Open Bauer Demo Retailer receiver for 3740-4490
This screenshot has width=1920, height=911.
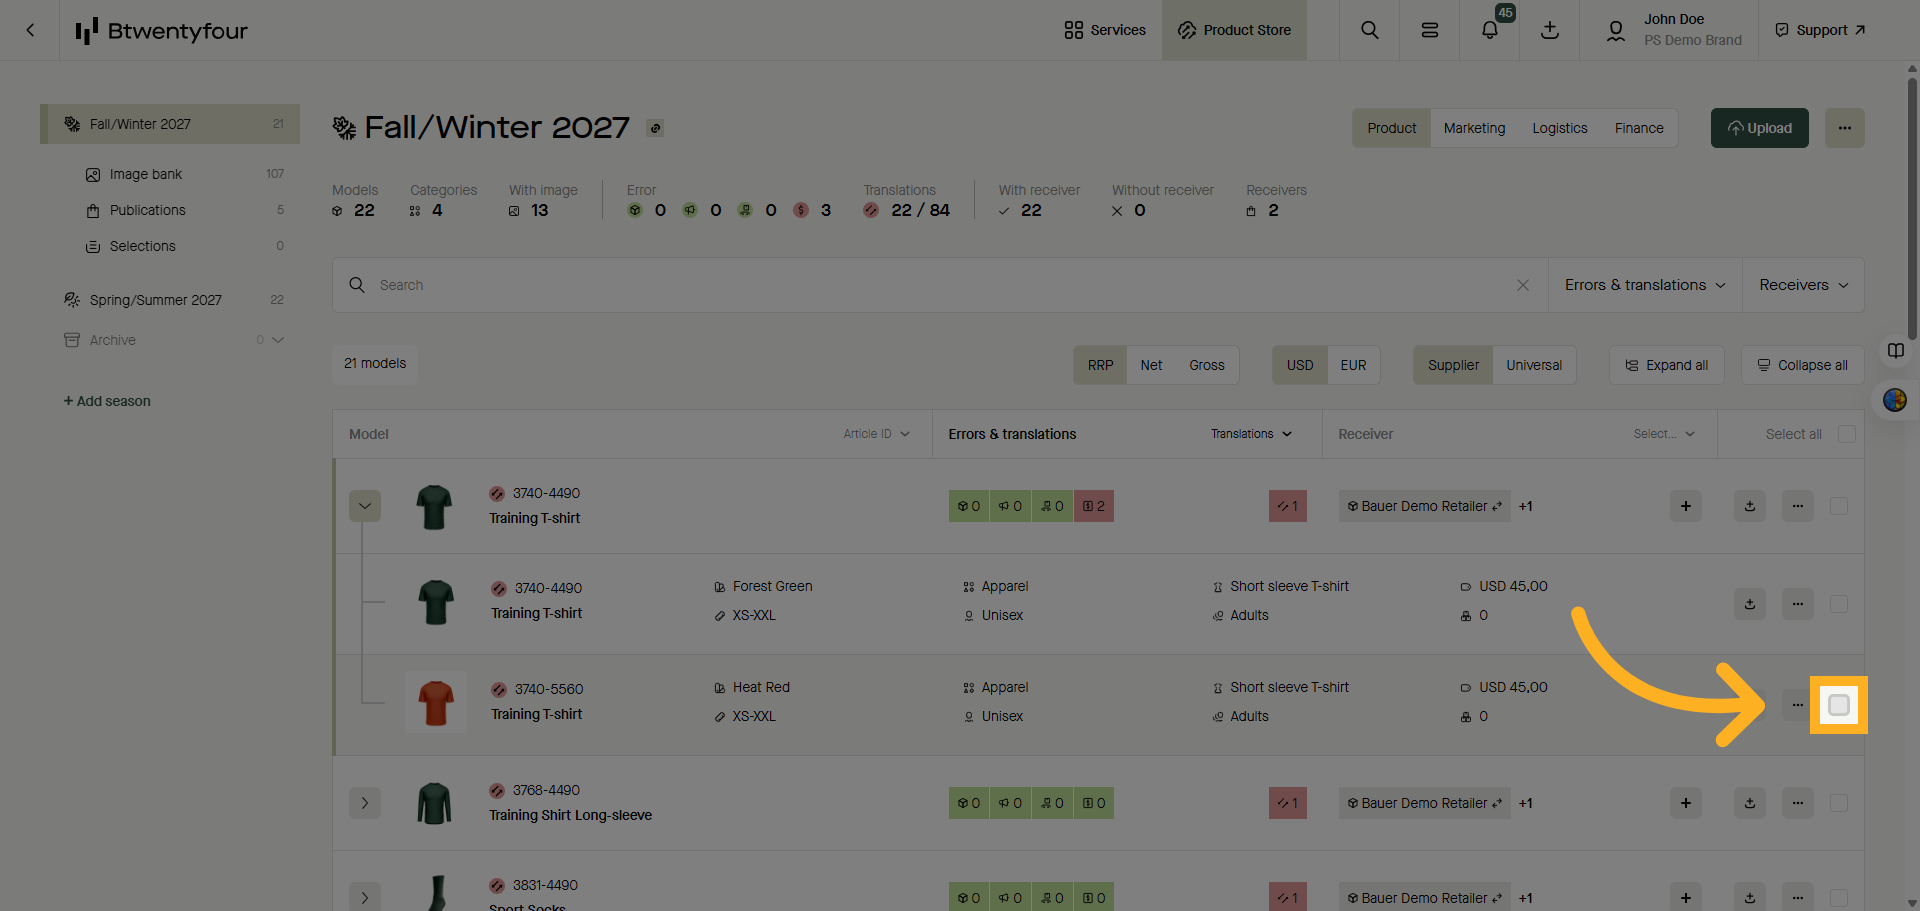pos(1424,506)
